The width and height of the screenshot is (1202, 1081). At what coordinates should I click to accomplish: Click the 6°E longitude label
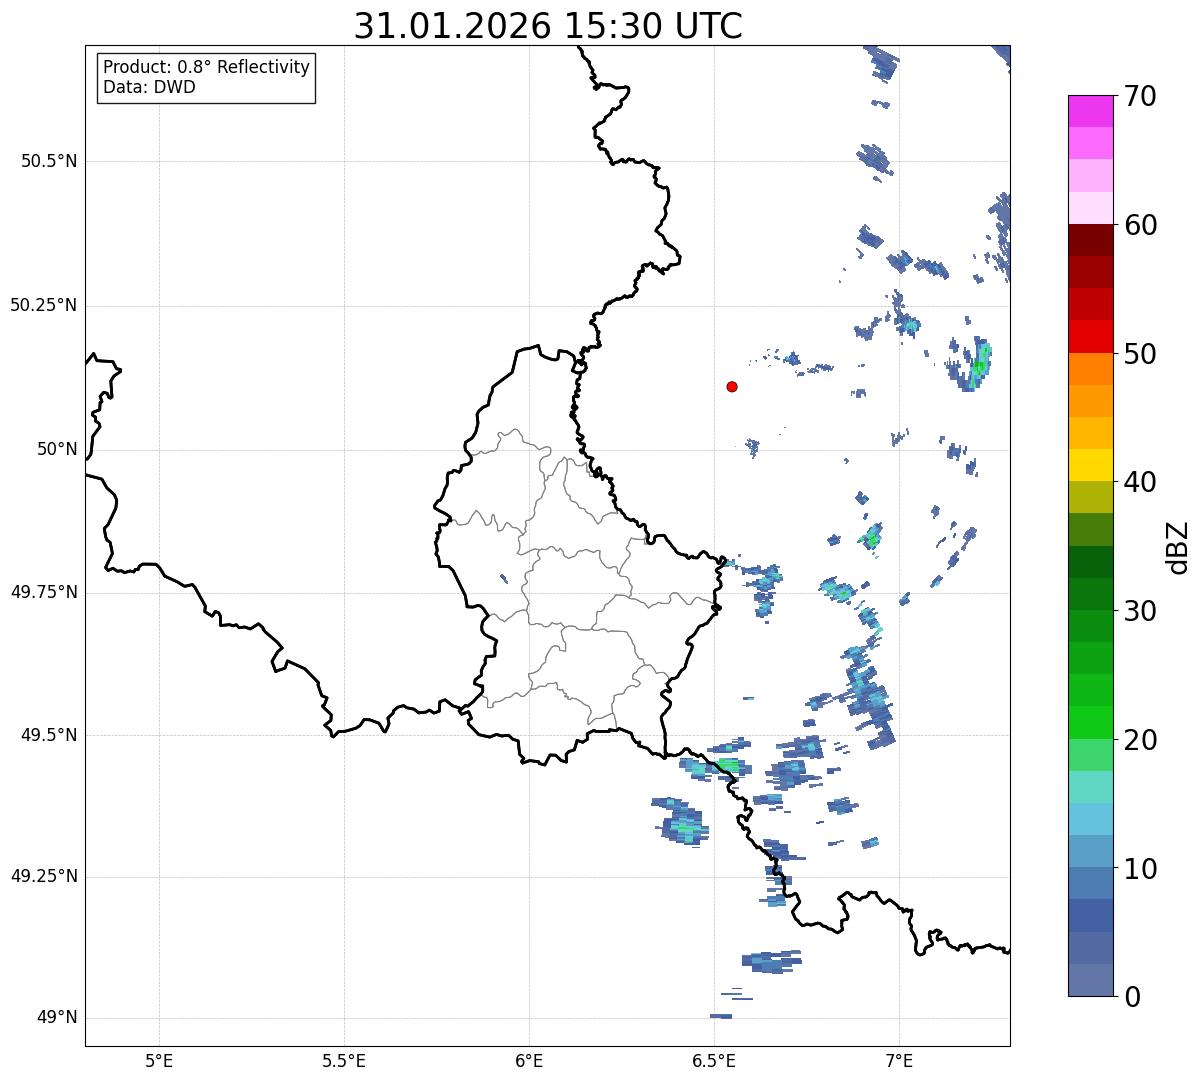click(x=529, y=1060)
